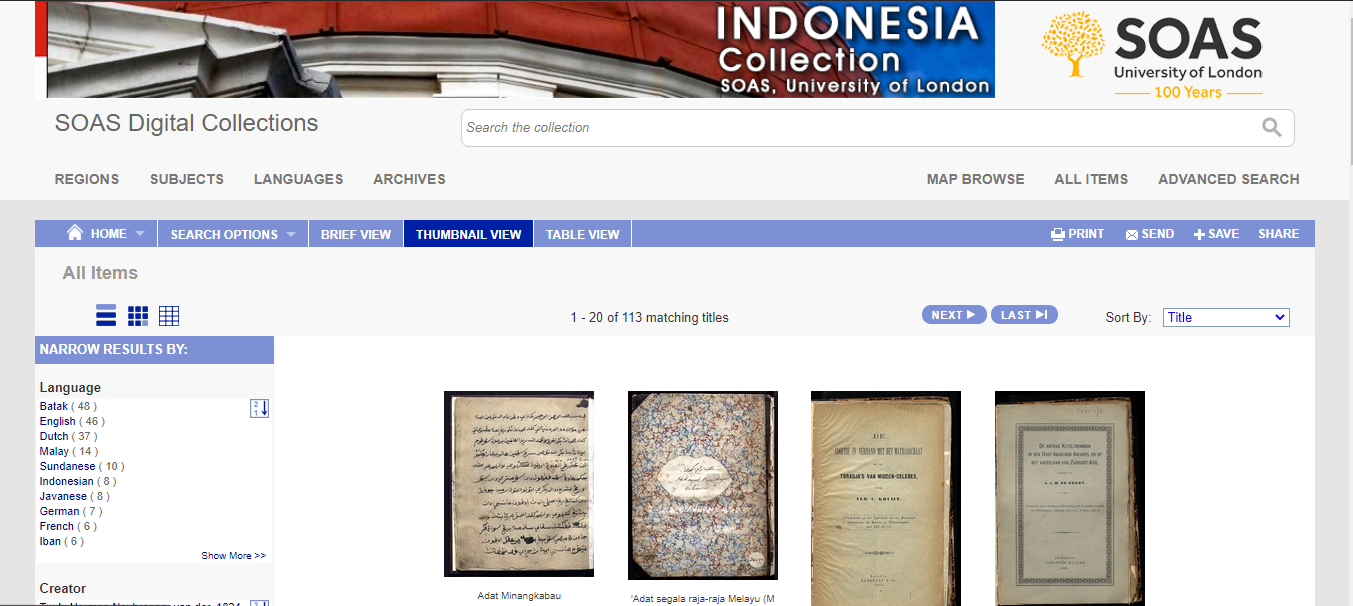The image size is (1353, 606).
Task: Open the Torajas van Midden-Celebes thumbnail
Action: (x=886, y=498)
